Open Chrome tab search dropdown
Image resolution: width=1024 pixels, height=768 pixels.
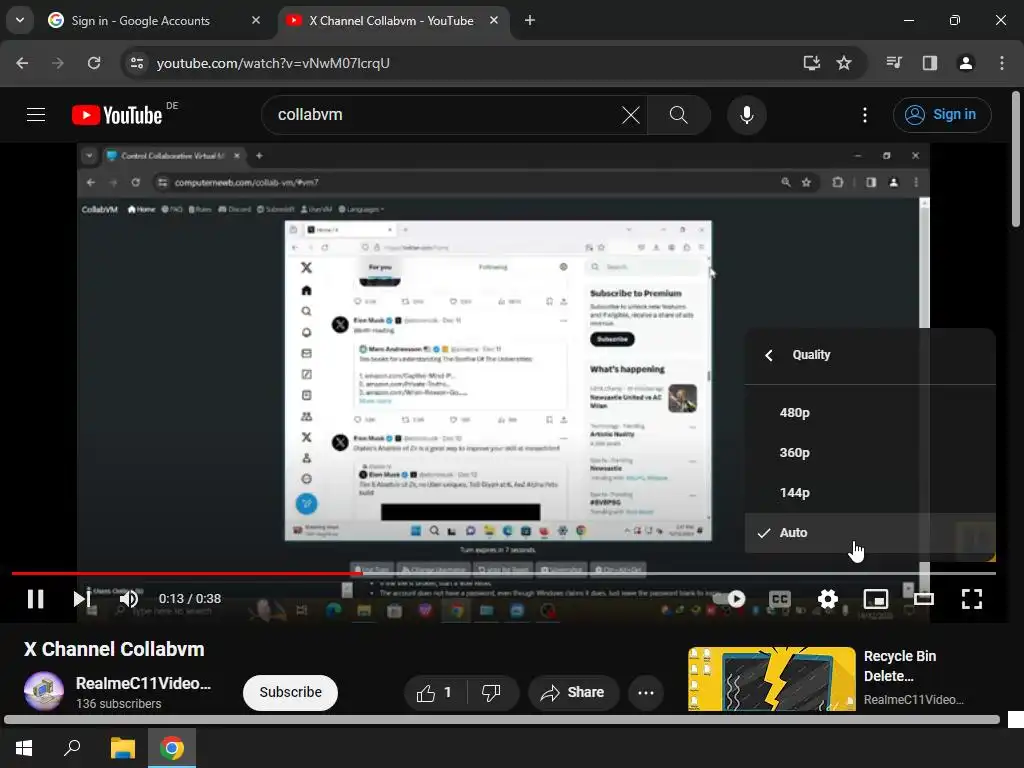[x=20, y=20]
